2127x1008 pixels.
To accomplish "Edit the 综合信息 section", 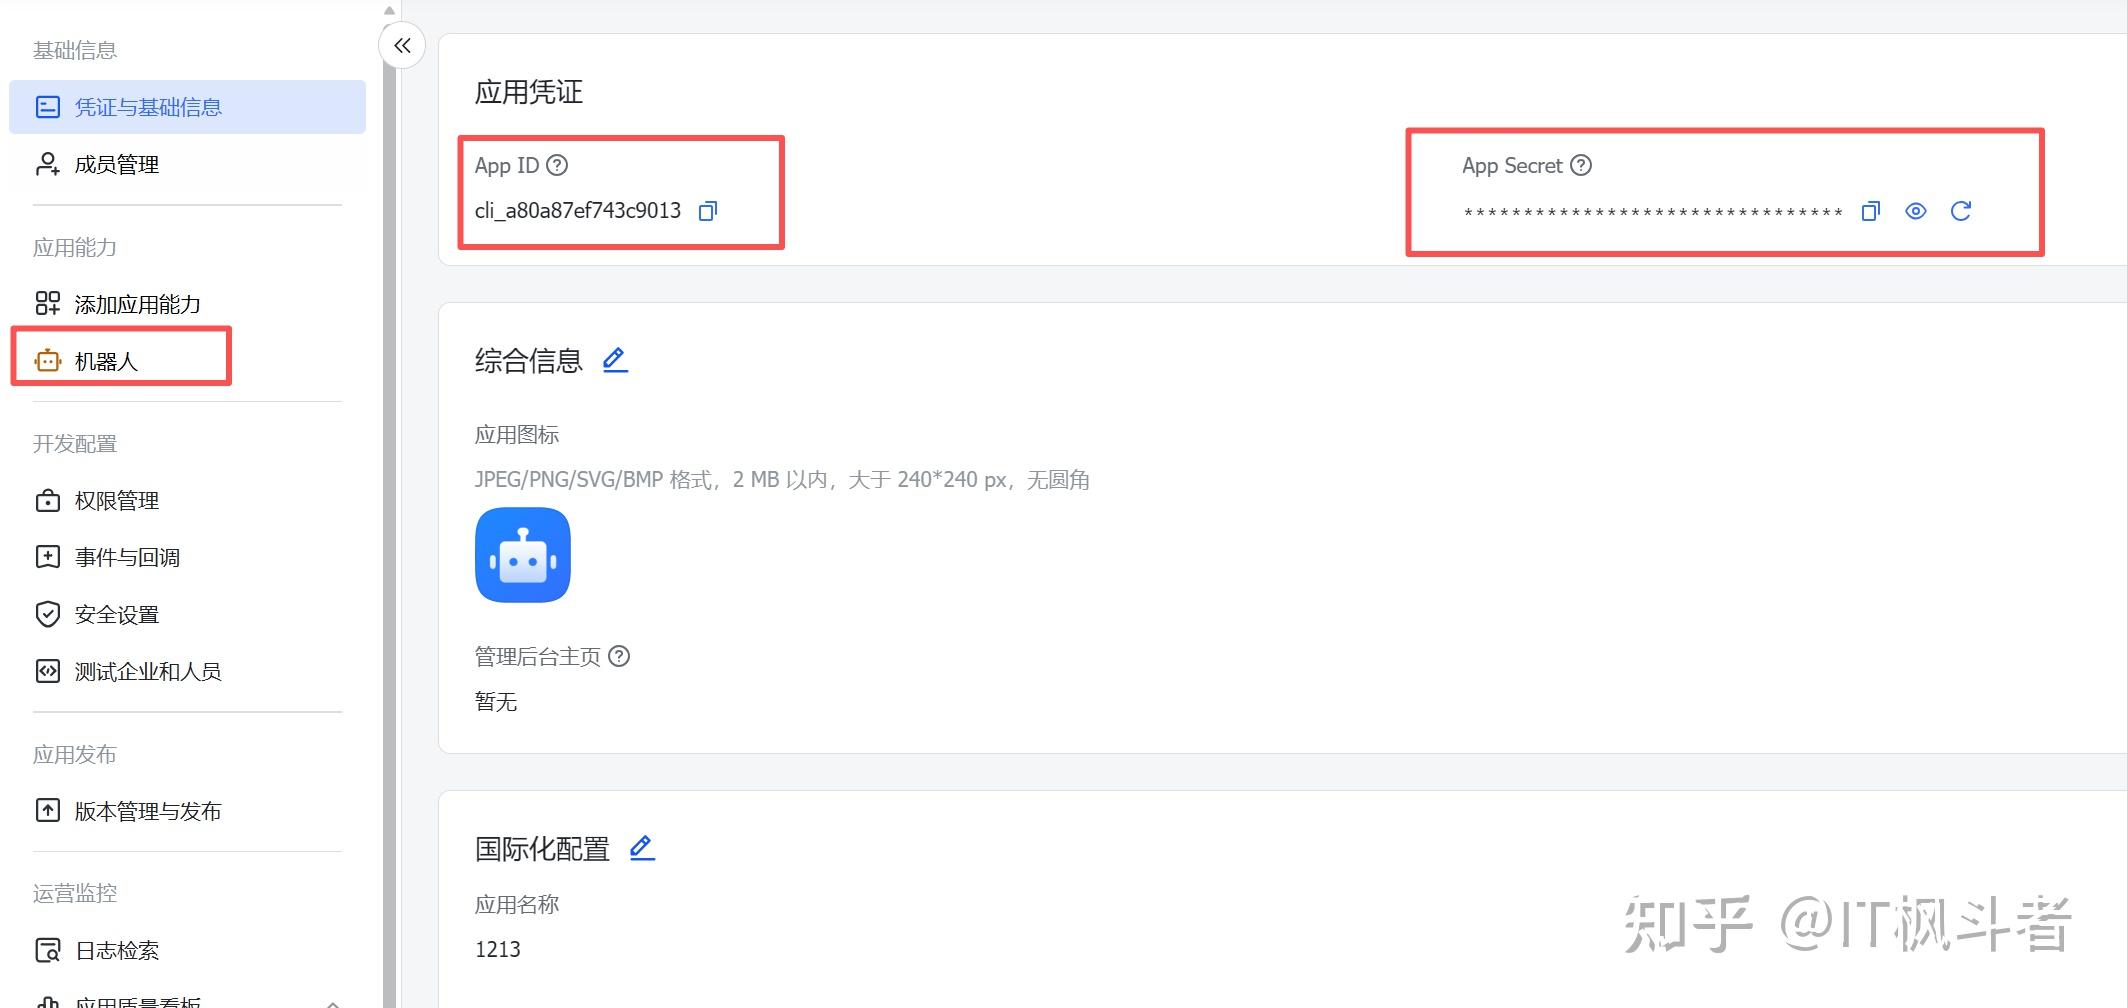I will pyautogui.click(x=615, y=360).
